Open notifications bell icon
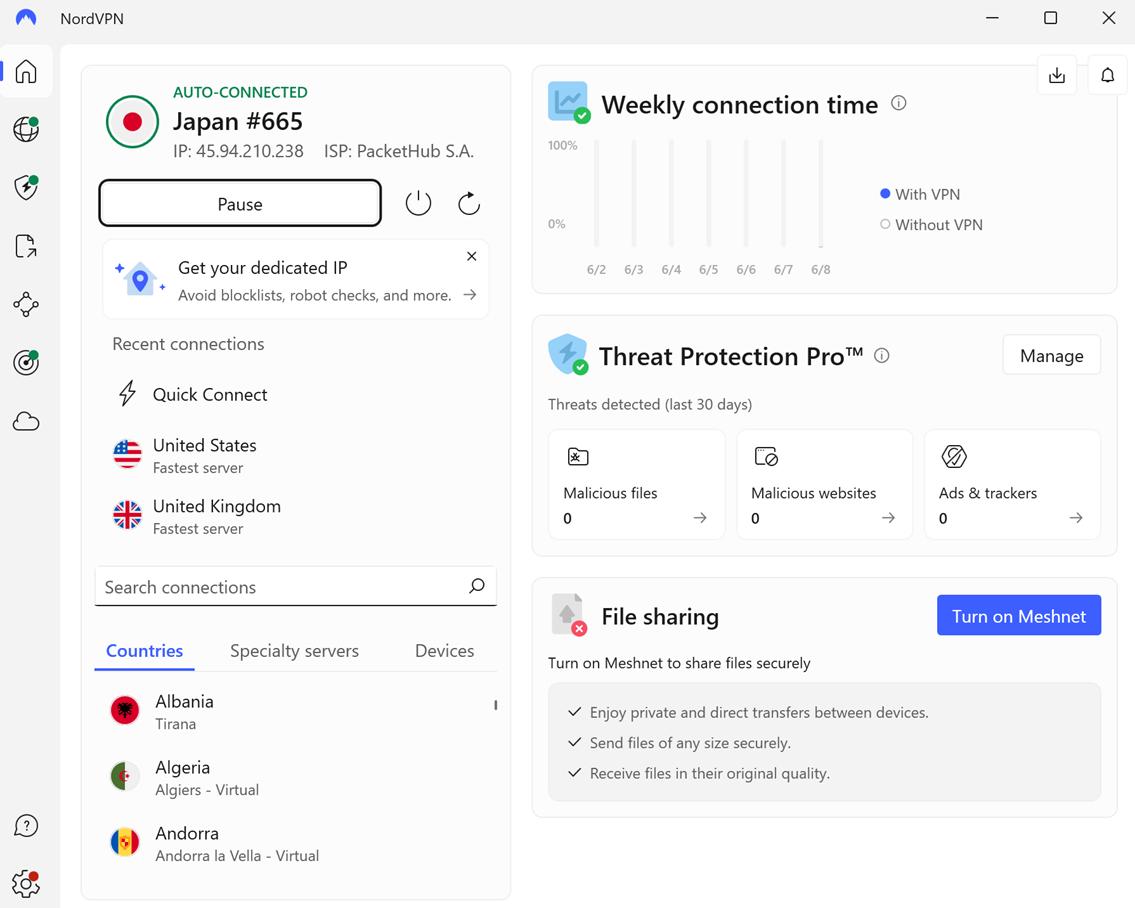The height and width of the screenshot is (908, 1135). (1107, 75)
